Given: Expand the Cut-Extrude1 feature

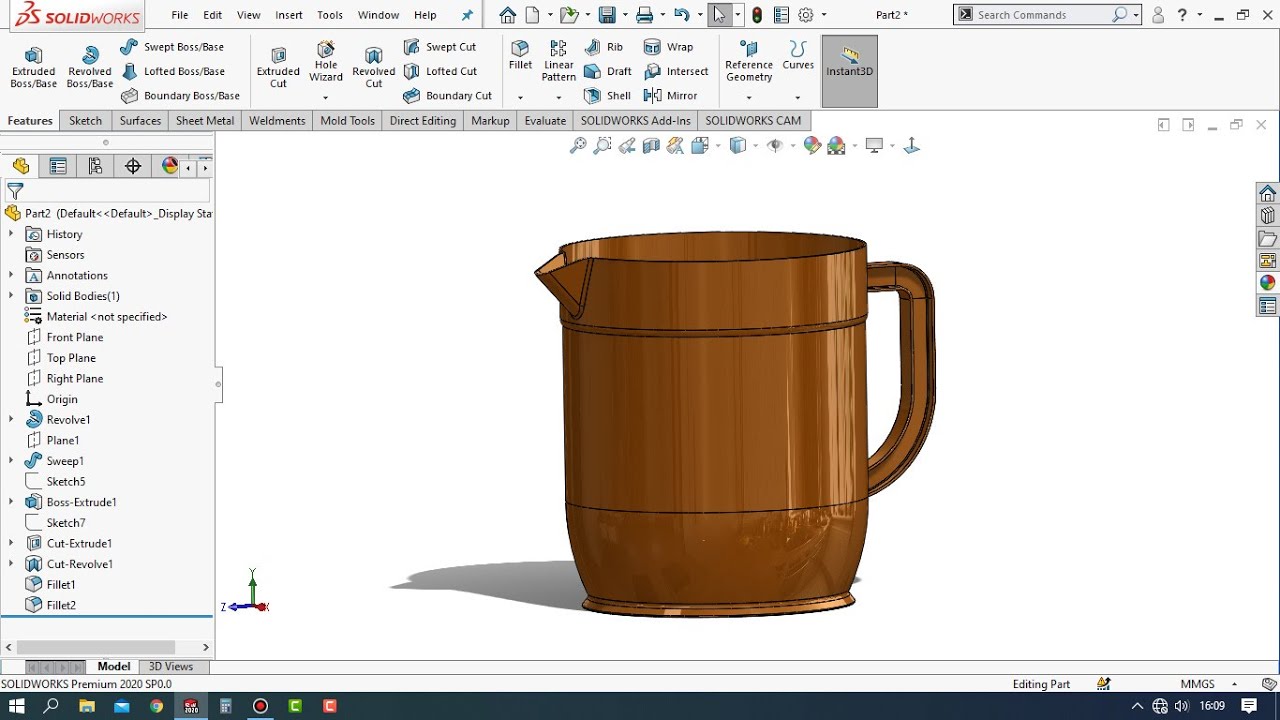Looking at the screenshot, I should [x=11, y=543].
